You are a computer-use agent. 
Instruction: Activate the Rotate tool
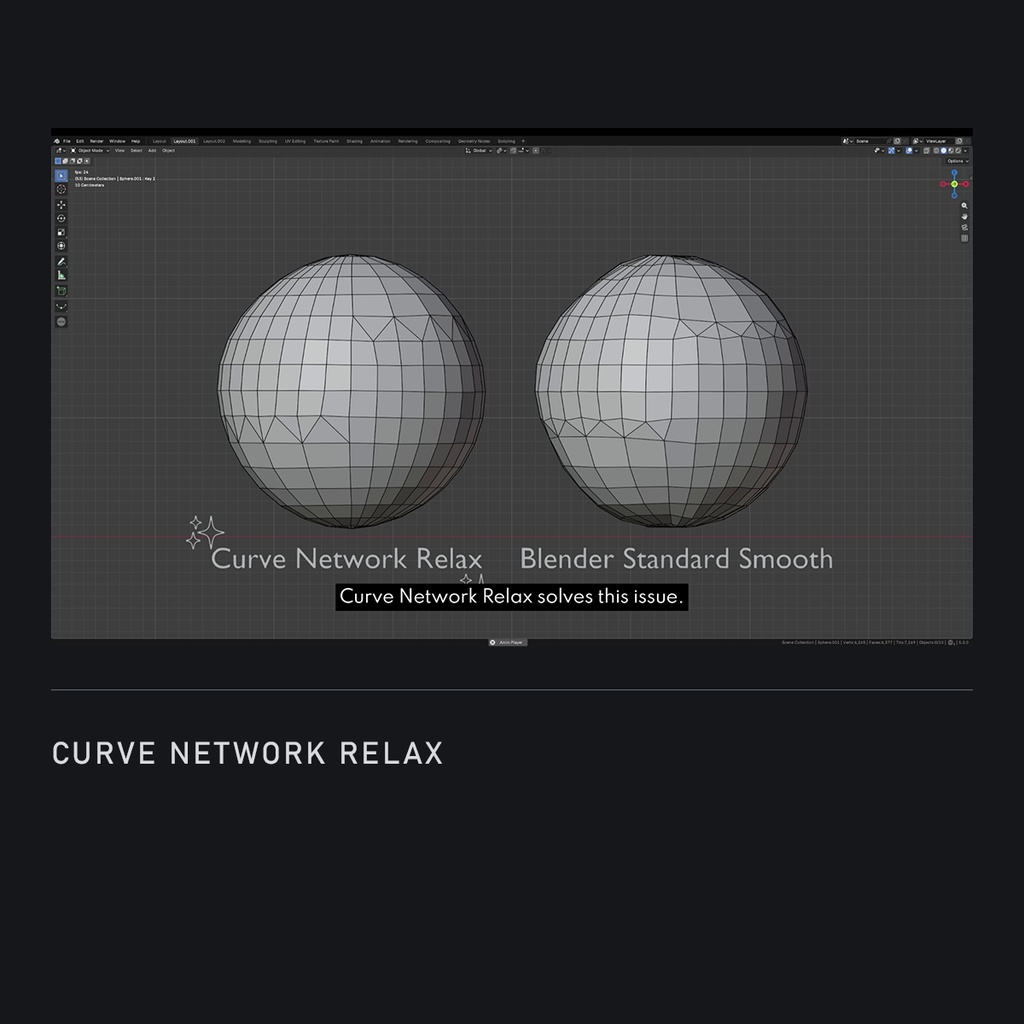point(61,219)
